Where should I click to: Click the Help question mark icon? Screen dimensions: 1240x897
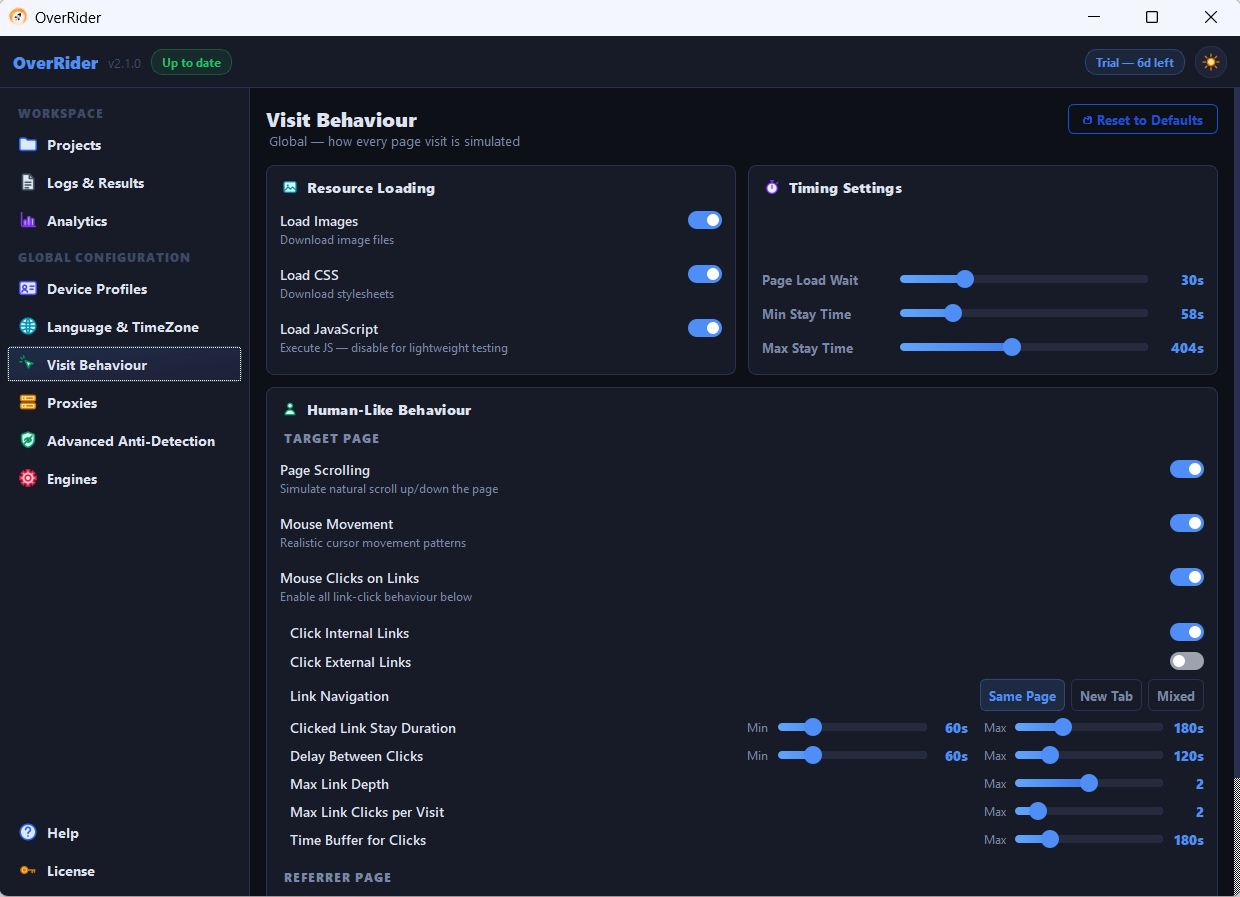click(x=28, y=833)
